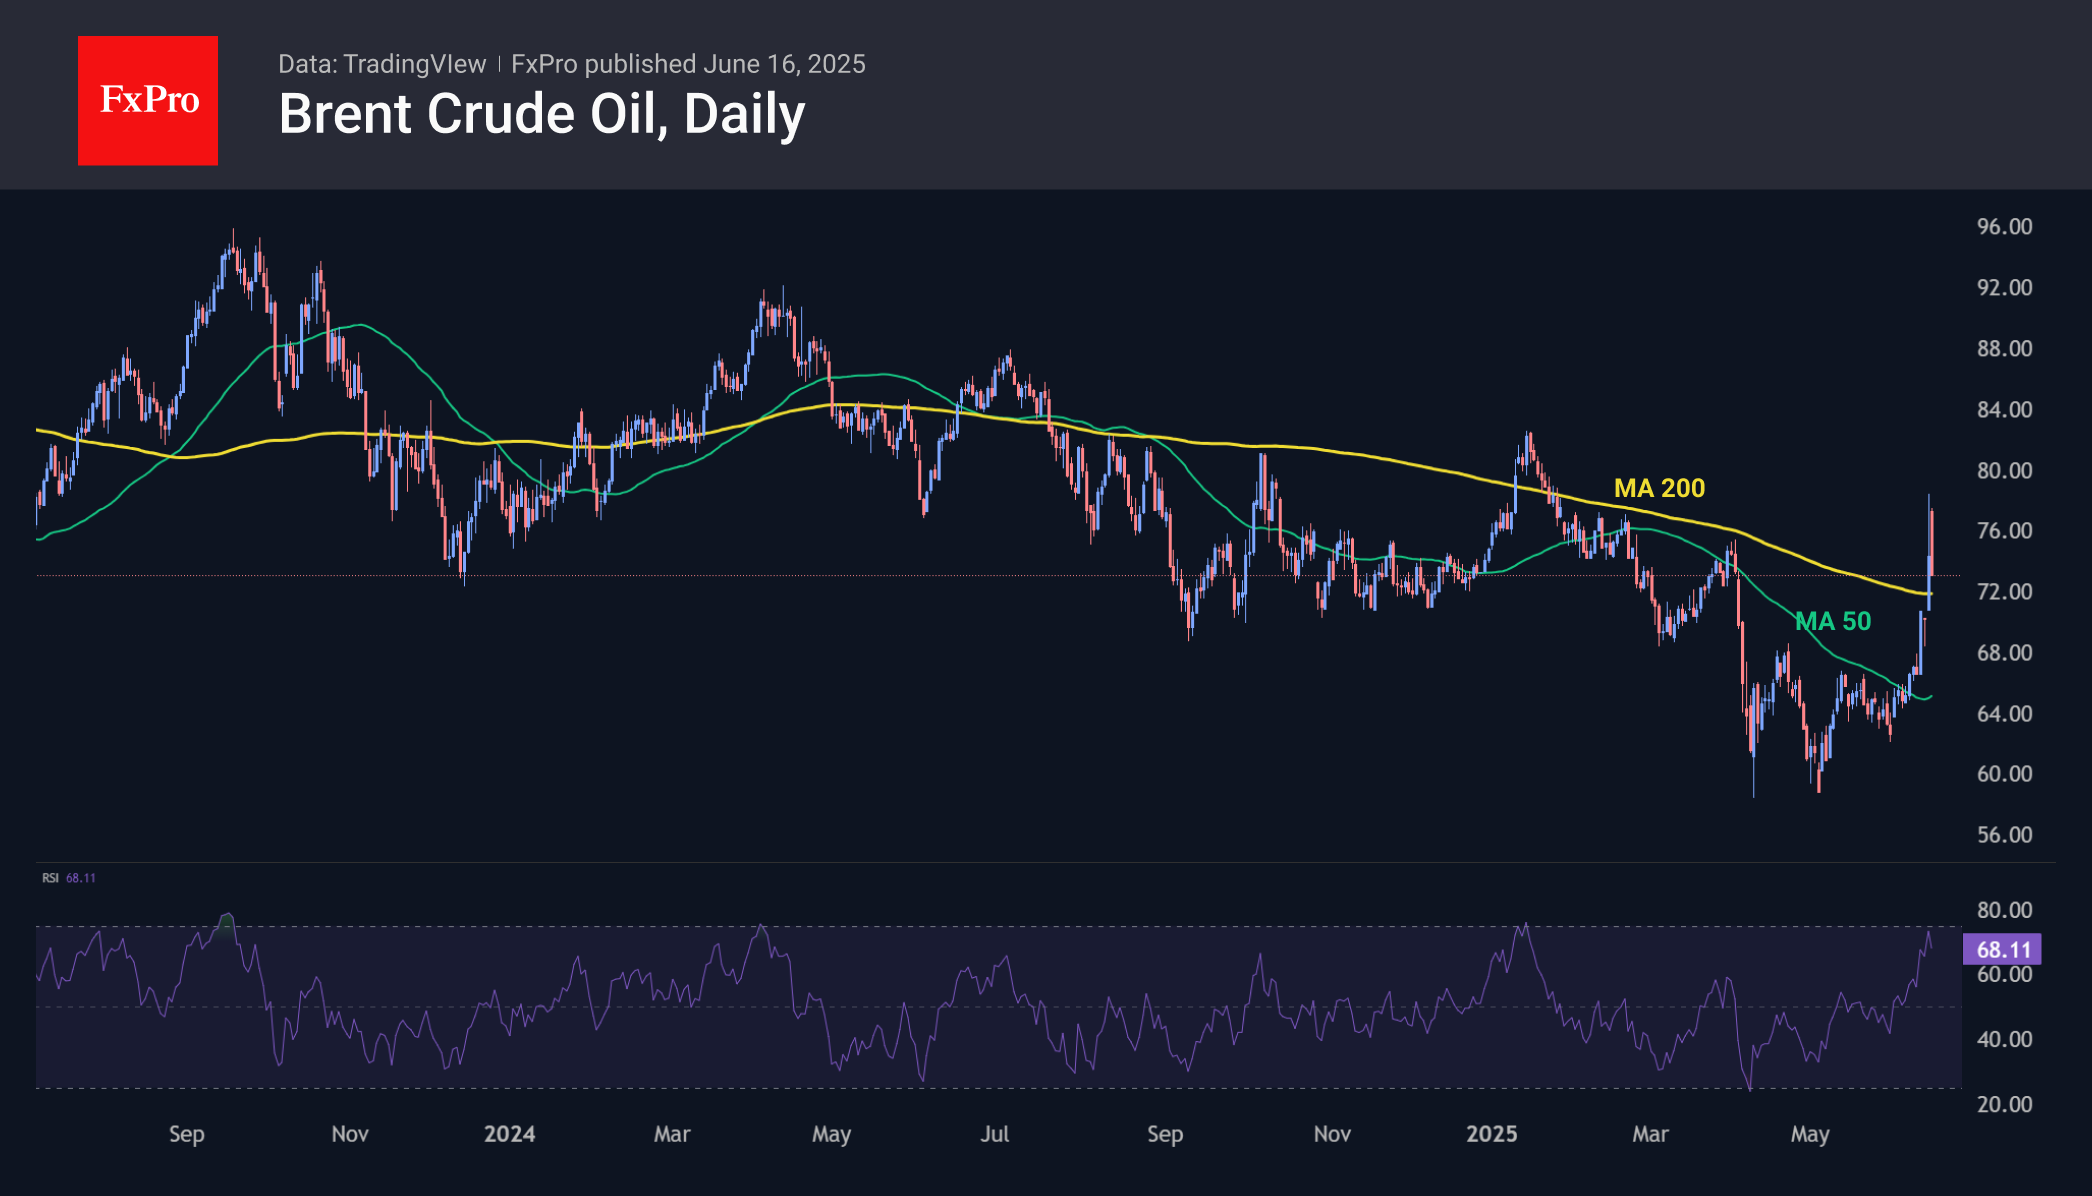Image resolution: width=2092 pixels, height=1196 pixels.
Task: Click the 96.00 price axis label
Action: pos(2004,227)
